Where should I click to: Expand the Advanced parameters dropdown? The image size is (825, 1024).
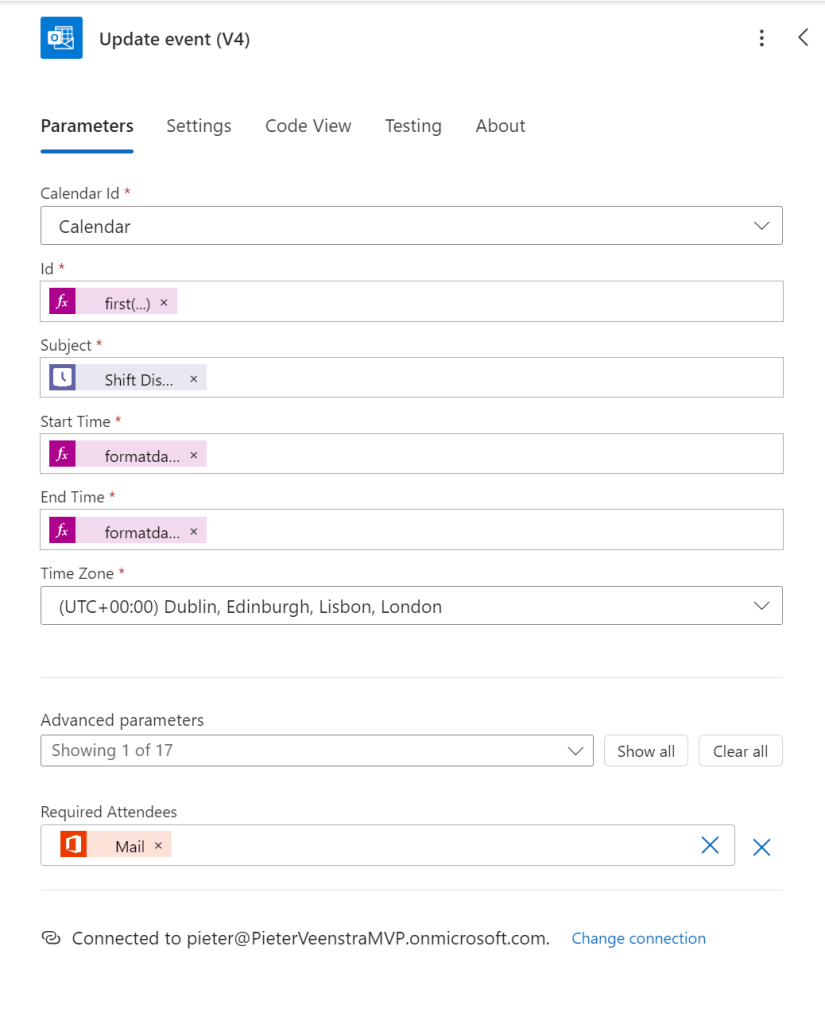575,751
